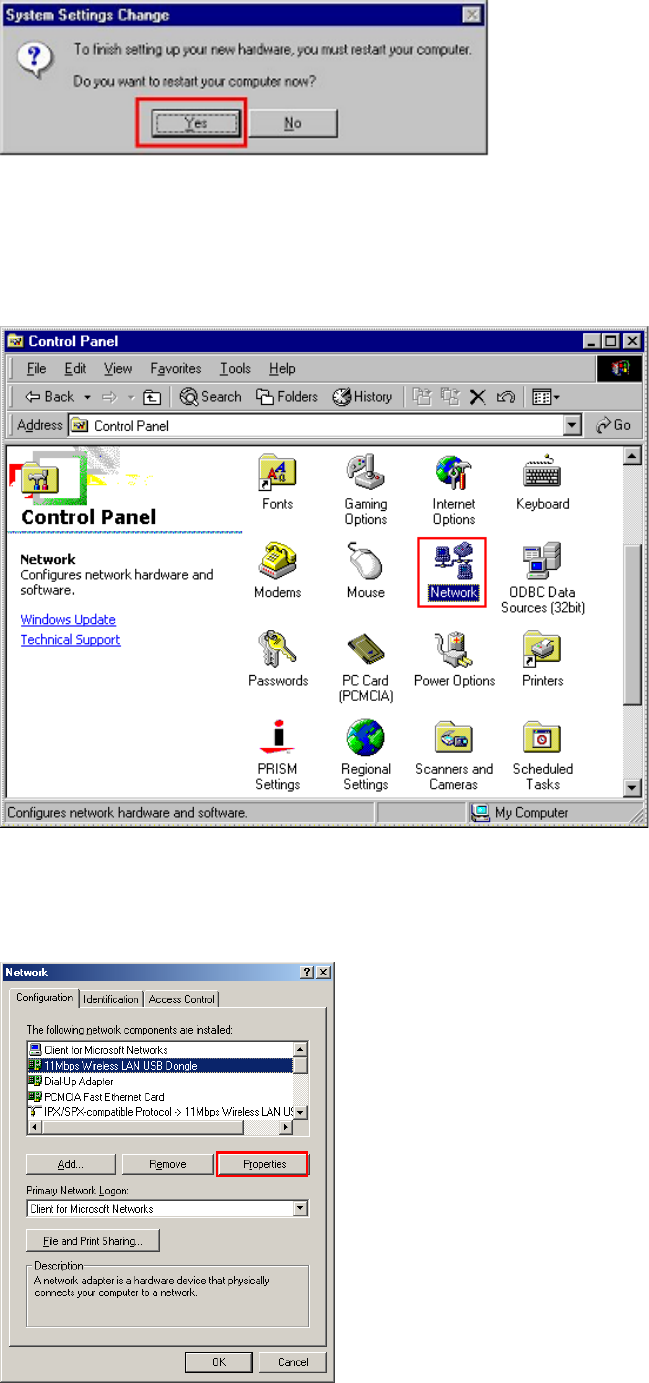The width and height of the screenshot is (649, 1383).
Task: Open the View menu in Control Panel
Action: 118,368
